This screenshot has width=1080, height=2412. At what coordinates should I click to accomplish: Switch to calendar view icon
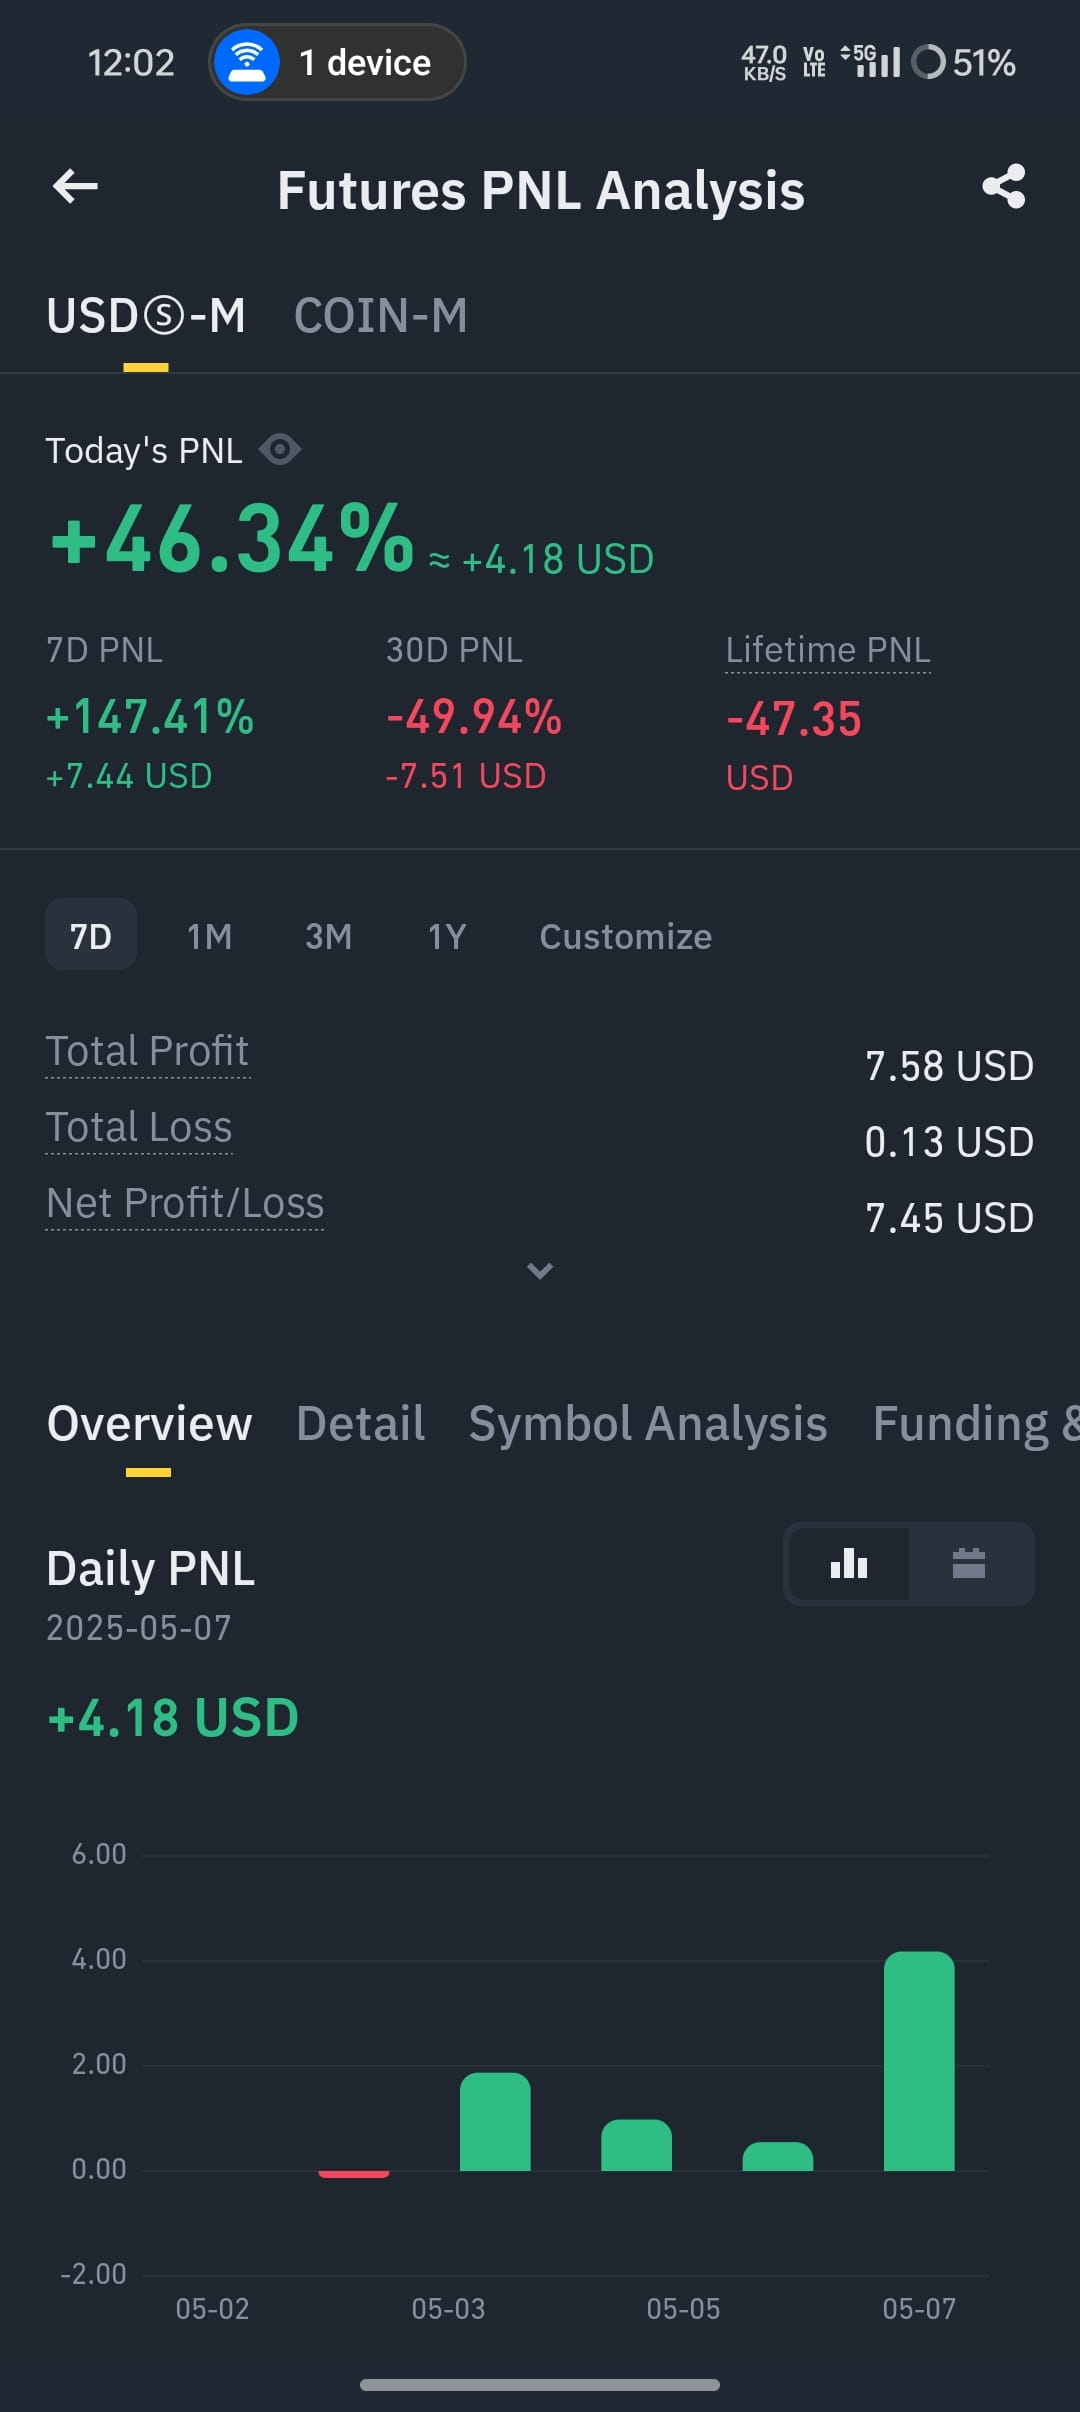[969, 1564]
